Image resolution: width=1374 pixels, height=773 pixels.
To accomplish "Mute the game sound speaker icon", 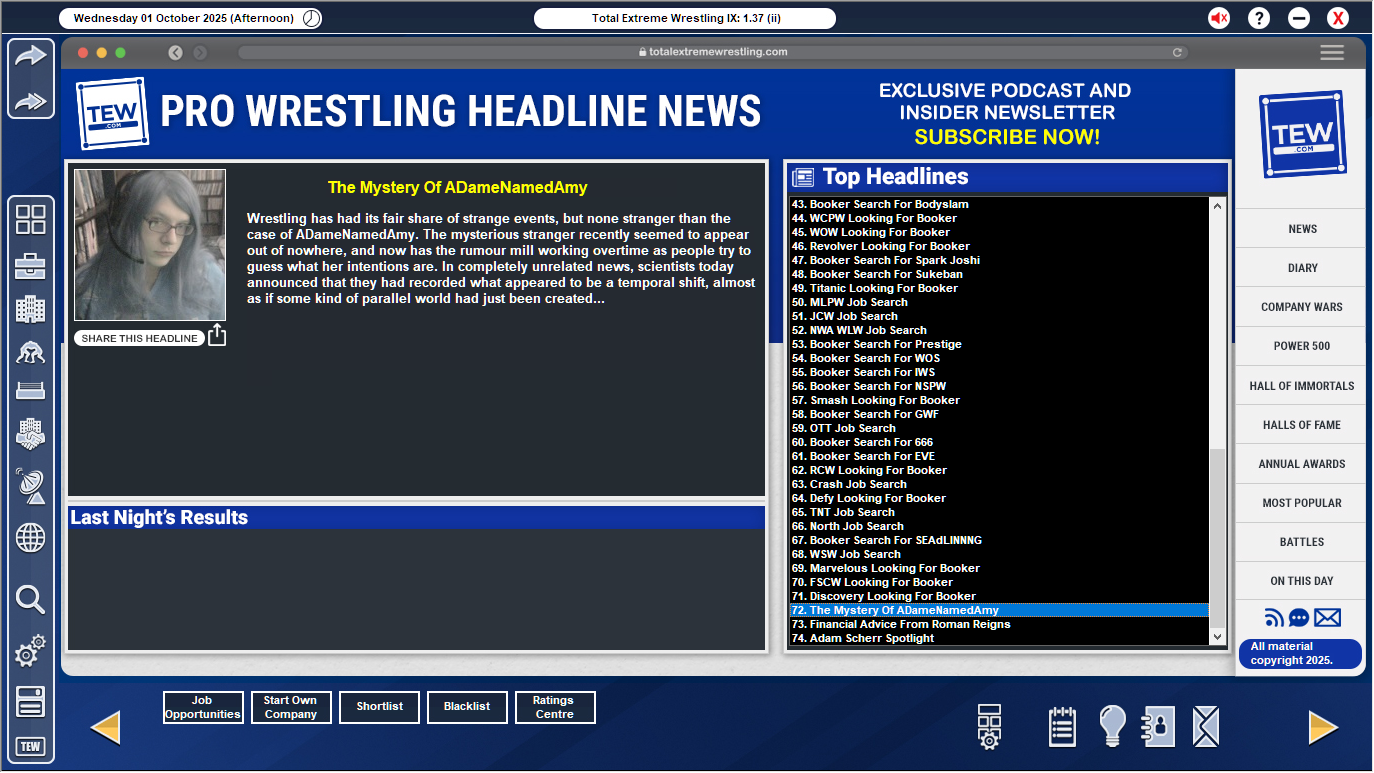I will 1219,18.
